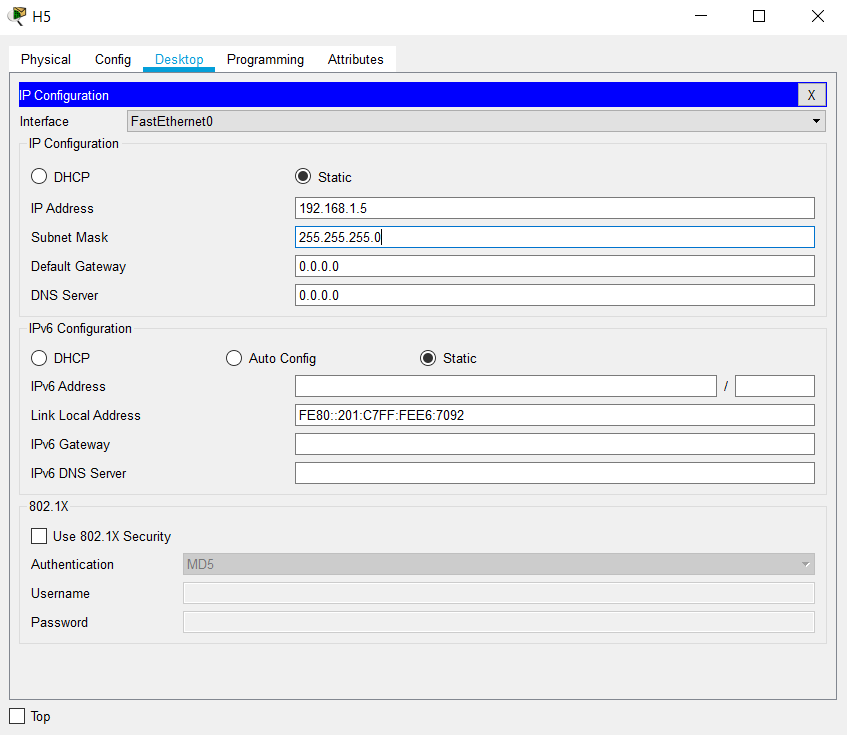Open the Attributes tab

(x=355, y=59)
